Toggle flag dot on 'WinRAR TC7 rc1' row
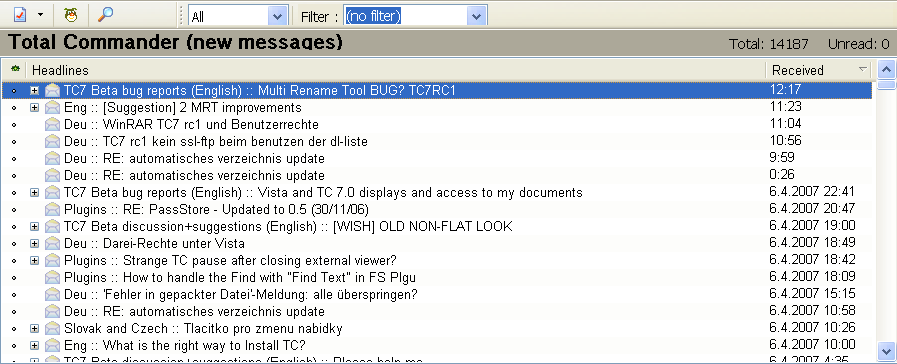Viewport: 897px width, 364px height. click(14, 125)
